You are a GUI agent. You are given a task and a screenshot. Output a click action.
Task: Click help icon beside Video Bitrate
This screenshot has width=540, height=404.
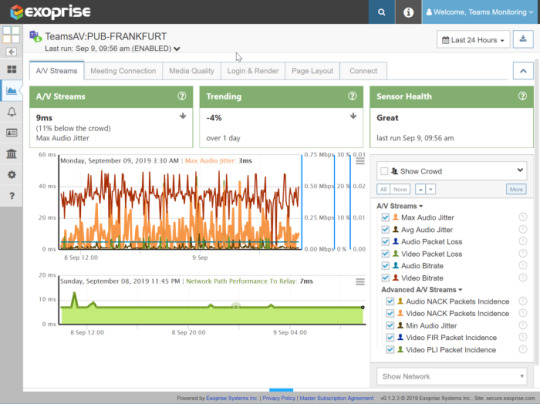[x=522, y=277]
